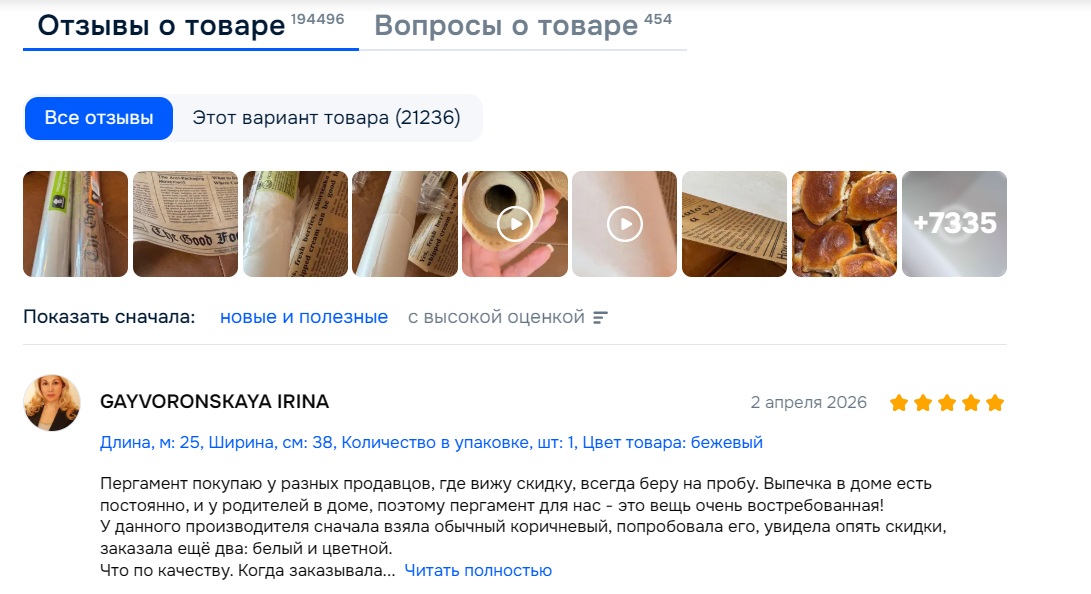Open the baked buns photo
The height and width of the screenshot is (594, 1091).
point(844,224)
